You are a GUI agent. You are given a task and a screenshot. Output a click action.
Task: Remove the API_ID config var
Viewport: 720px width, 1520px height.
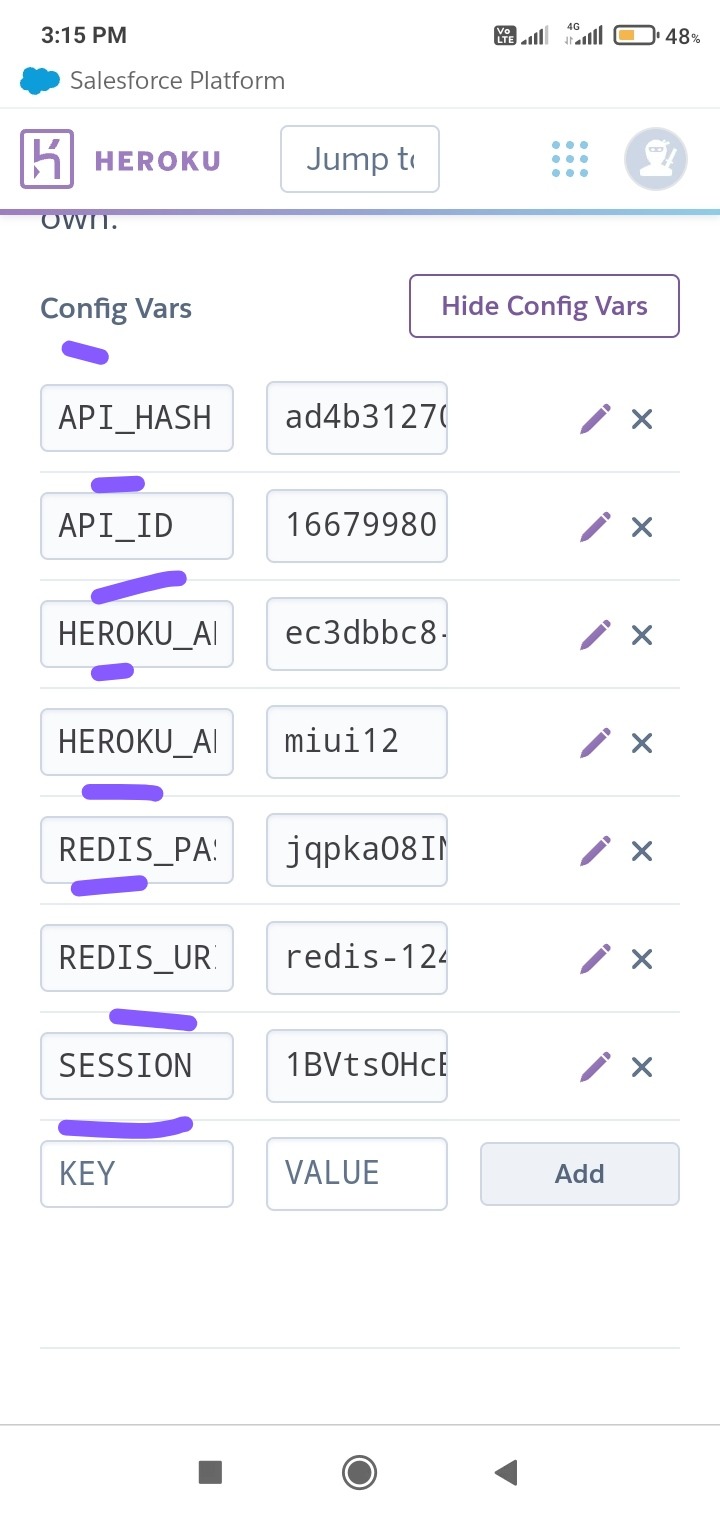tap(642, 527)
